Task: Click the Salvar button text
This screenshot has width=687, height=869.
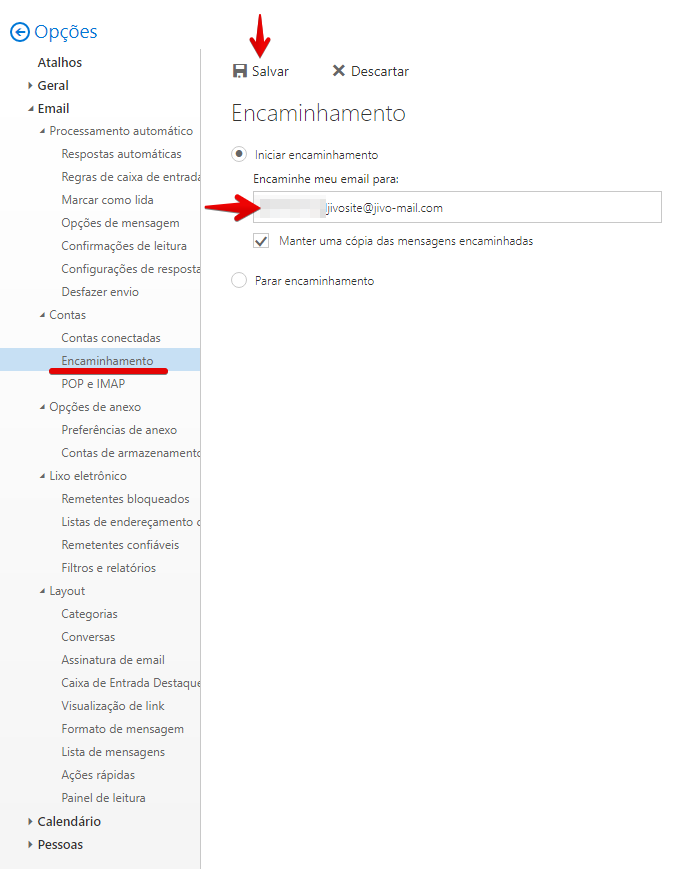Action: (270, 71)
